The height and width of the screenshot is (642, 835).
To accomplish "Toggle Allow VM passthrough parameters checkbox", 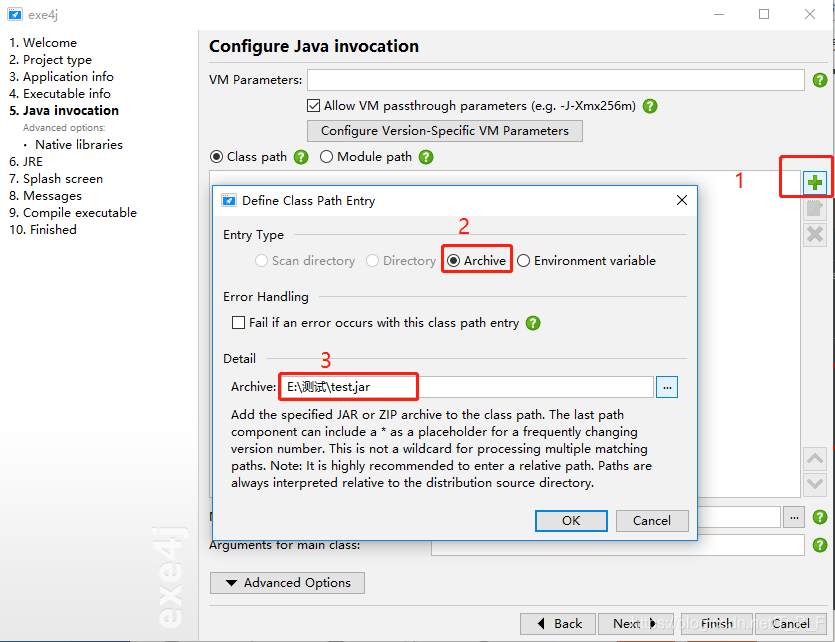I will (x=313, y=106).
